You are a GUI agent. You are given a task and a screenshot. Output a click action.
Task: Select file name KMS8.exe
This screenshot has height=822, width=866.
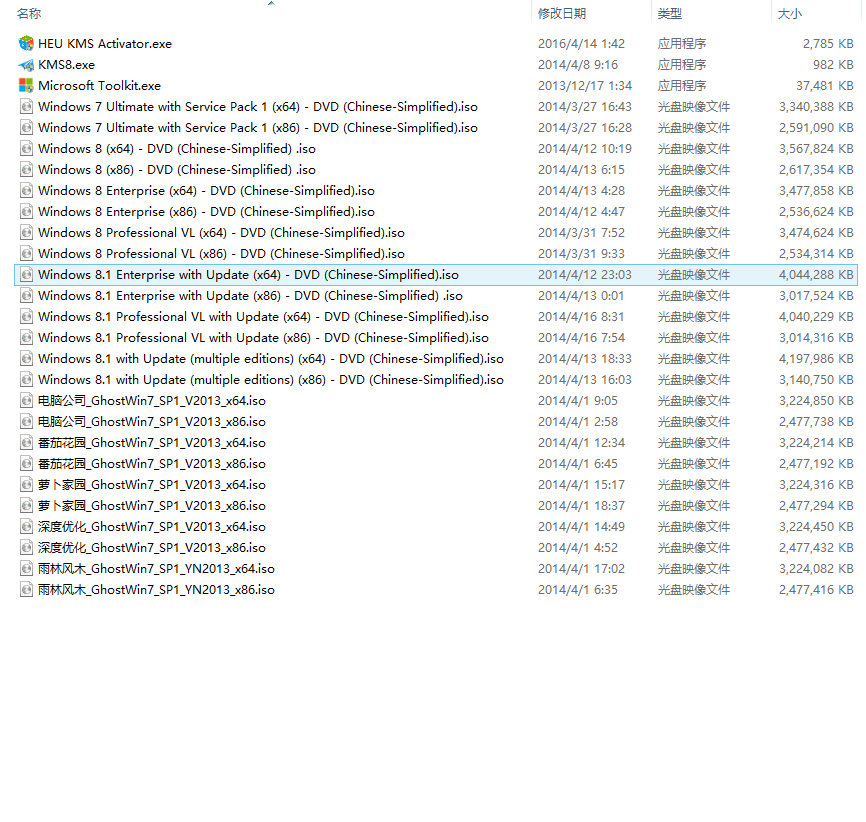click(66, 65)
